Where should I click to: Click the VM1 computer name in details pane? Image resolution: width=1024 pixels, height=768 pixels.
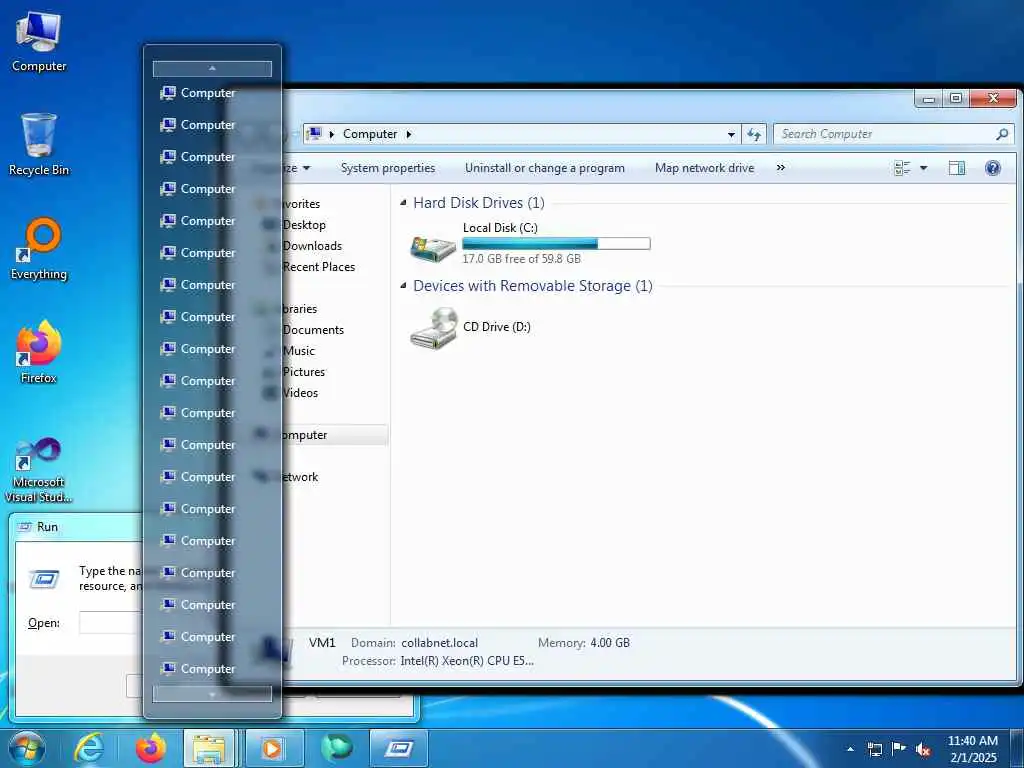pos(322,643)
